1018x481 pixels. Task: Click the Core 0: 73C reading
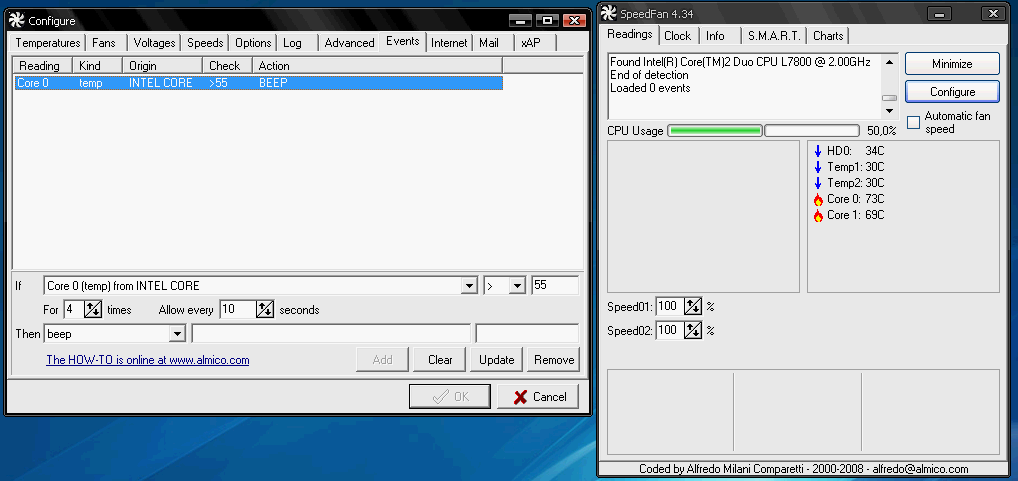pos(856,199)
